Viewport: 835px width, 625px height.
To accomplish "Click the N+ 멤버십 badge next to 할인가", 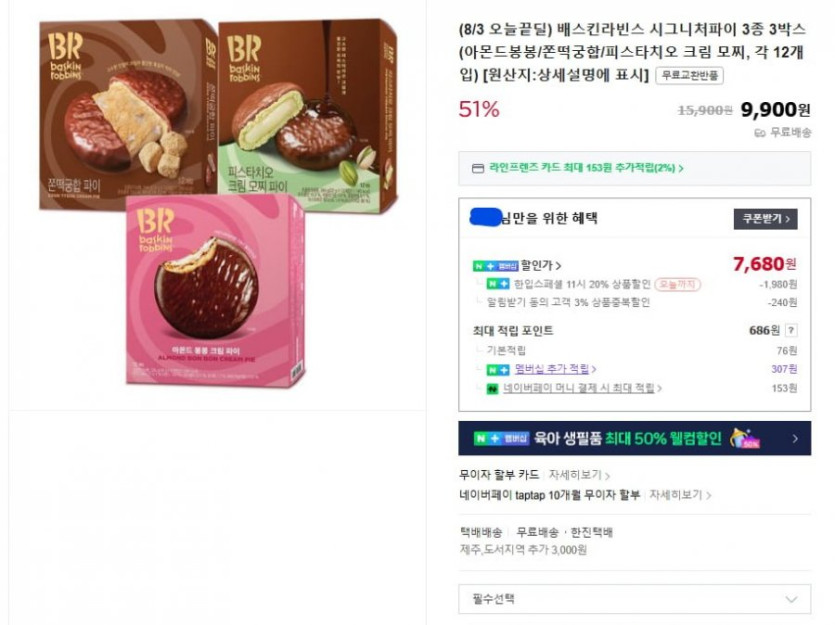I will (495, 266).
